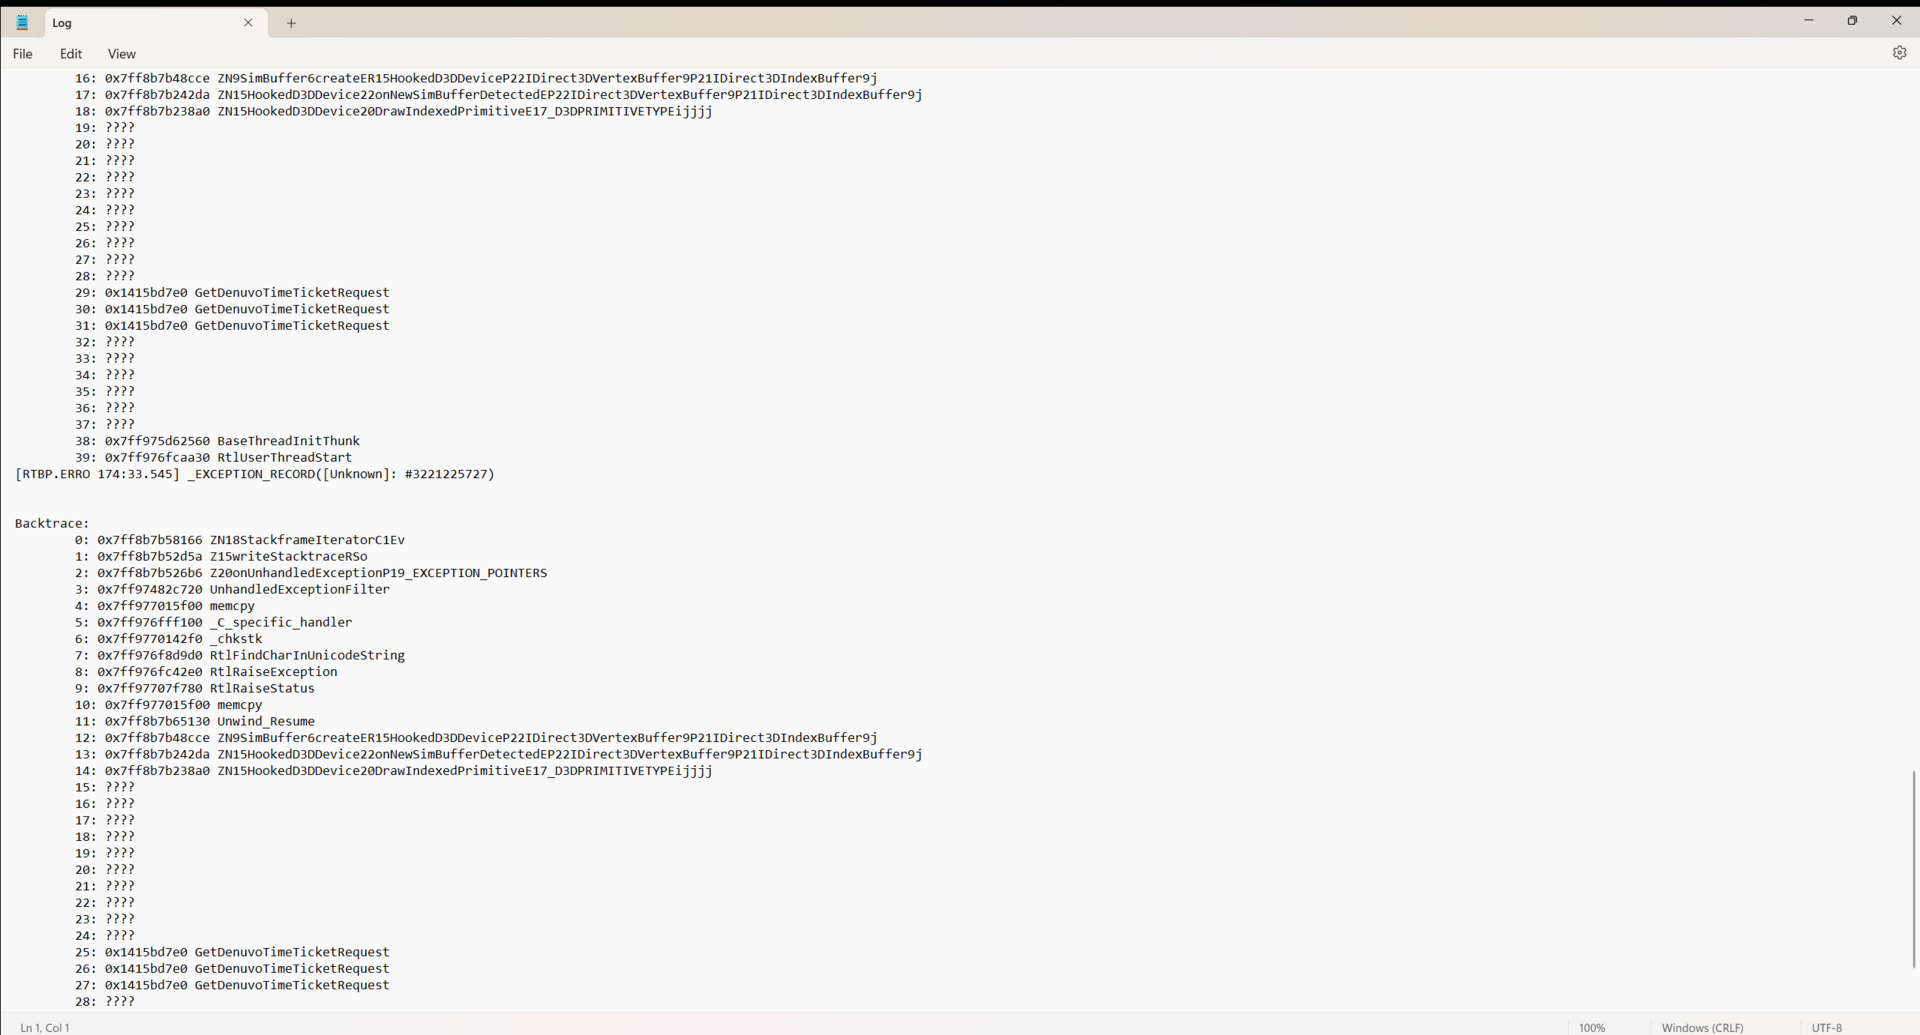Click line 1 Z15writeStacktraceRSo

(221, 556)
